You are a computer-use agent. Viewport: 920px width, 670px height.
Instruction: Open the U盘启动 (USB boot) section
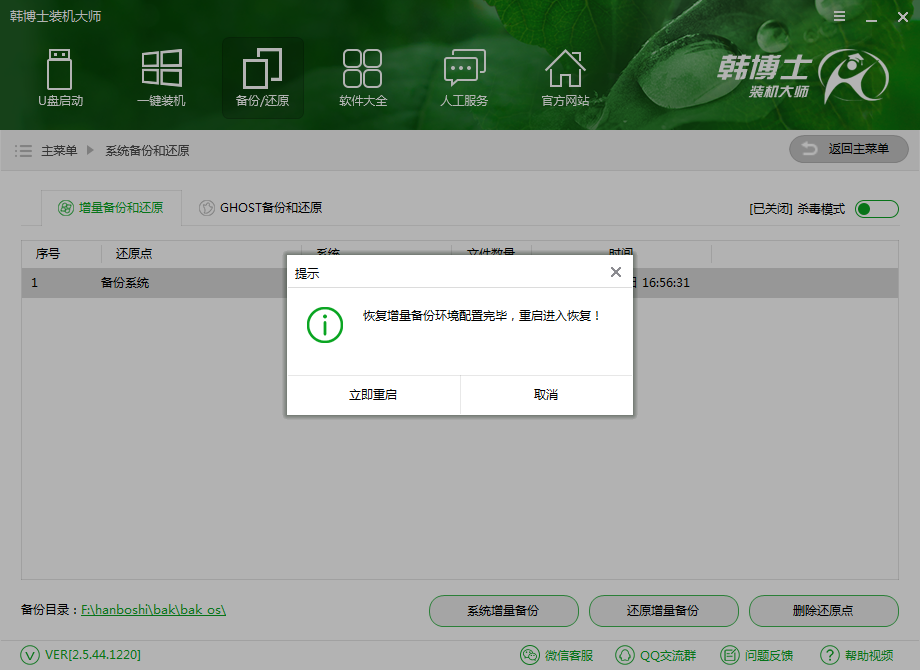coord(60,78)
